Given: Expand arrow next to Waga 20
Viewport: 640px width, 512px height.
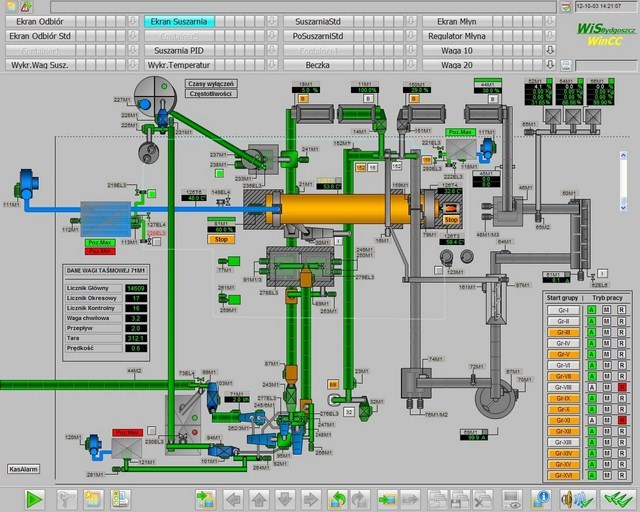Looking at the screenshot, I should pyautogui.click(x=550, y=65).
